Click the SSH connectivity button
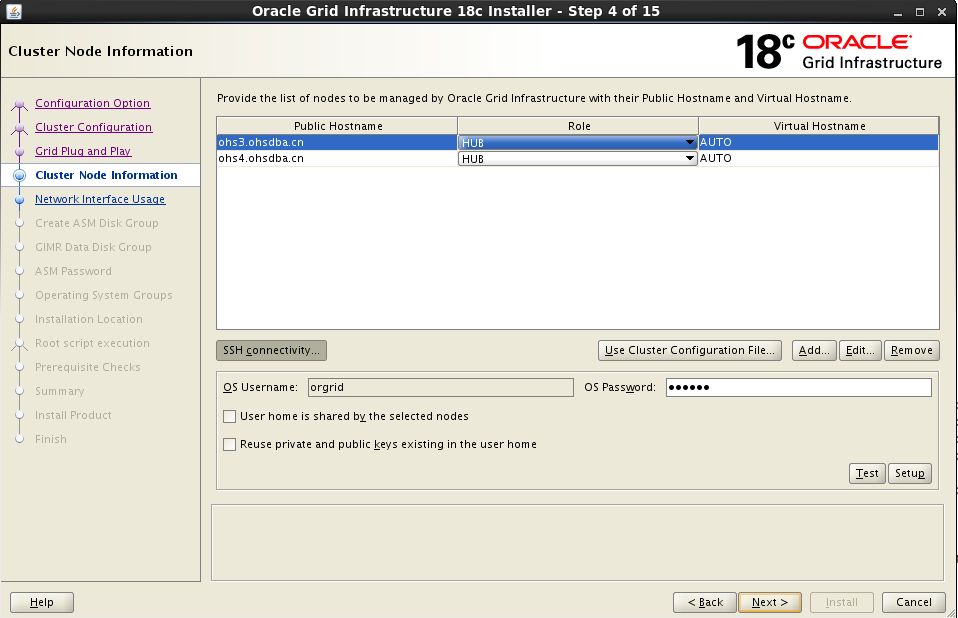The image size is (958, 618). click(271, 351)
